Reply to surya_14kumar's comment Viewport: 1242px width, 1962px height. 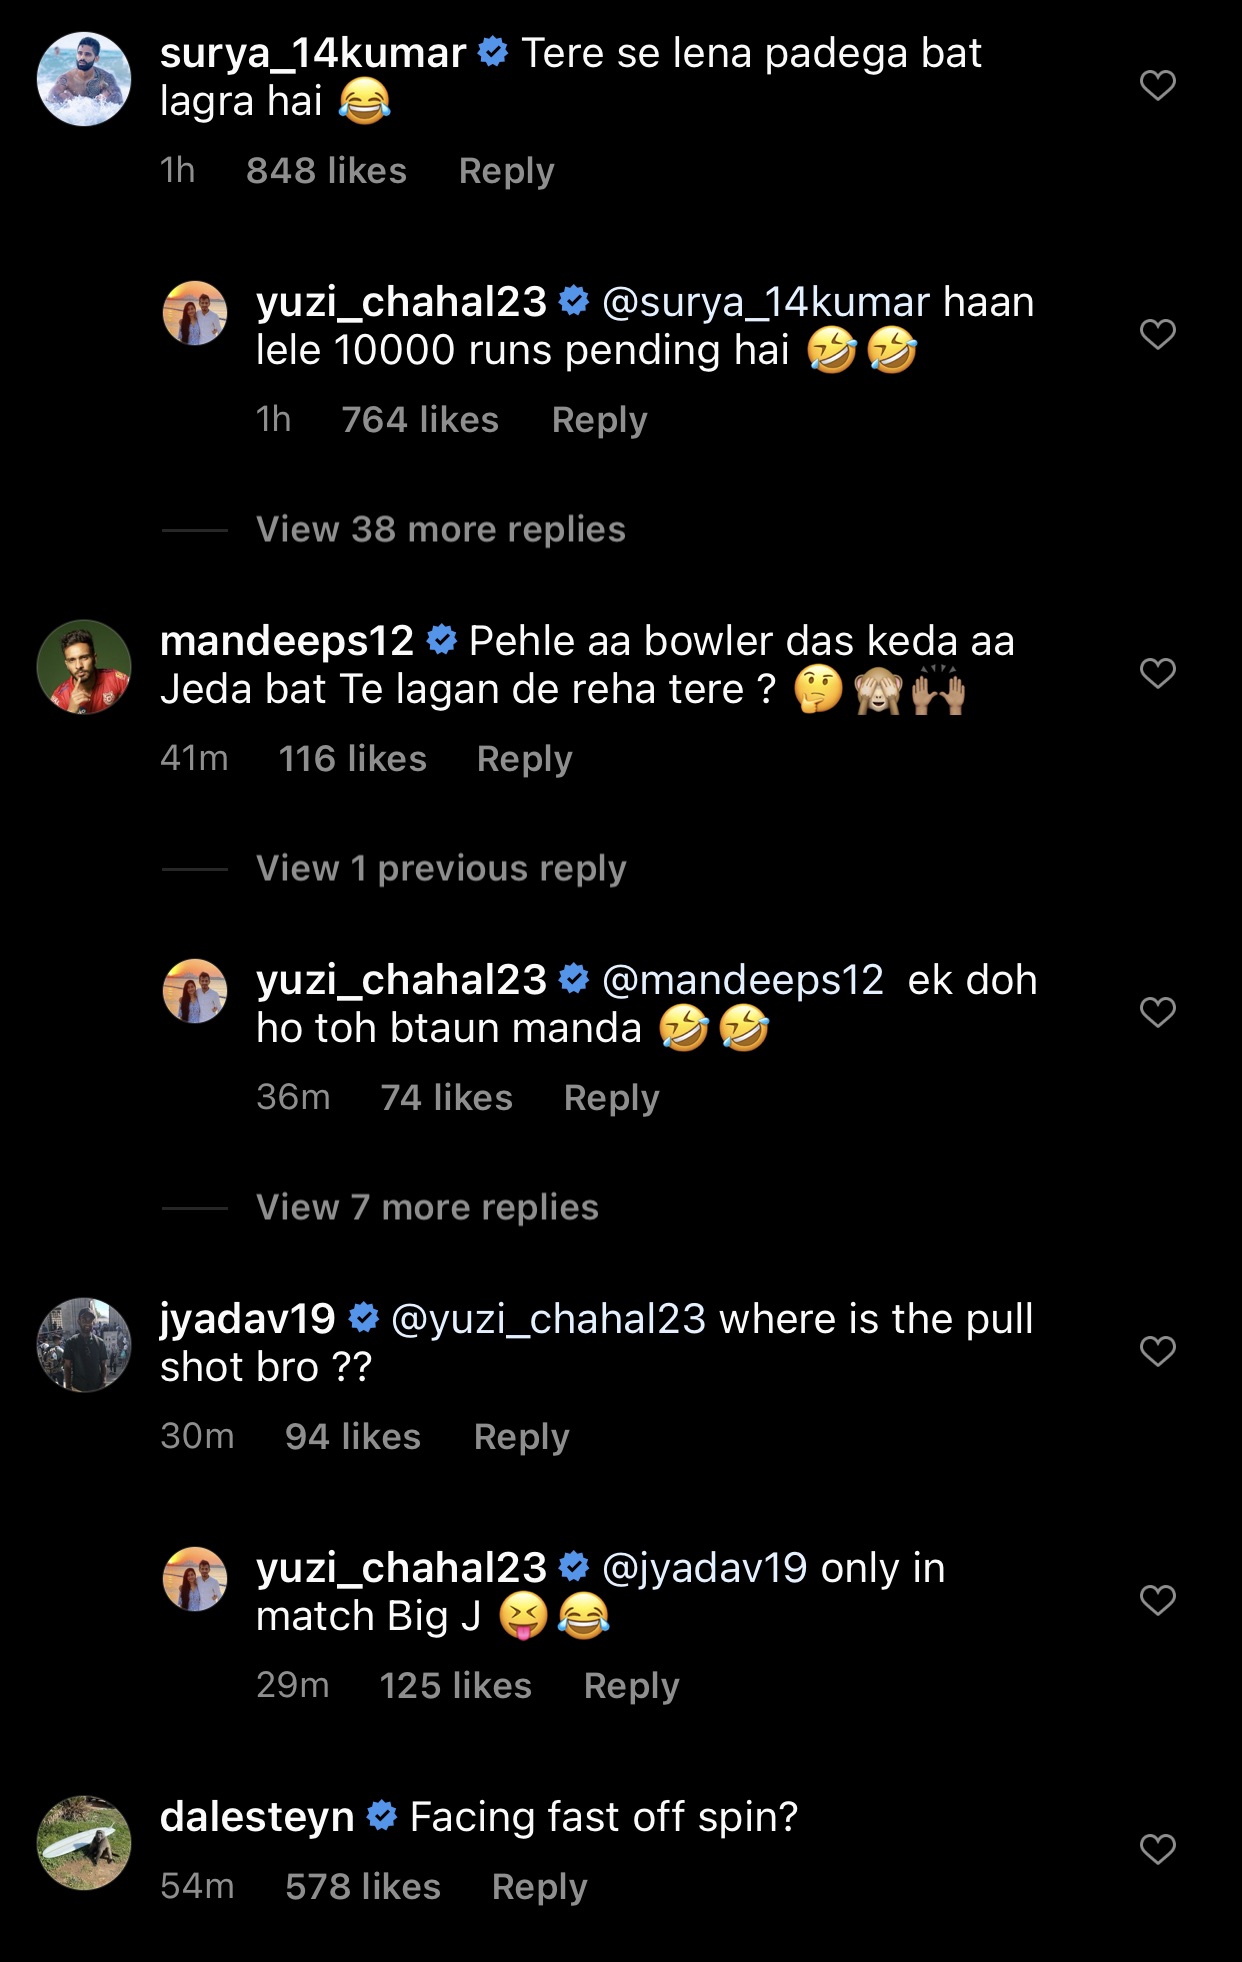(506, 171)
